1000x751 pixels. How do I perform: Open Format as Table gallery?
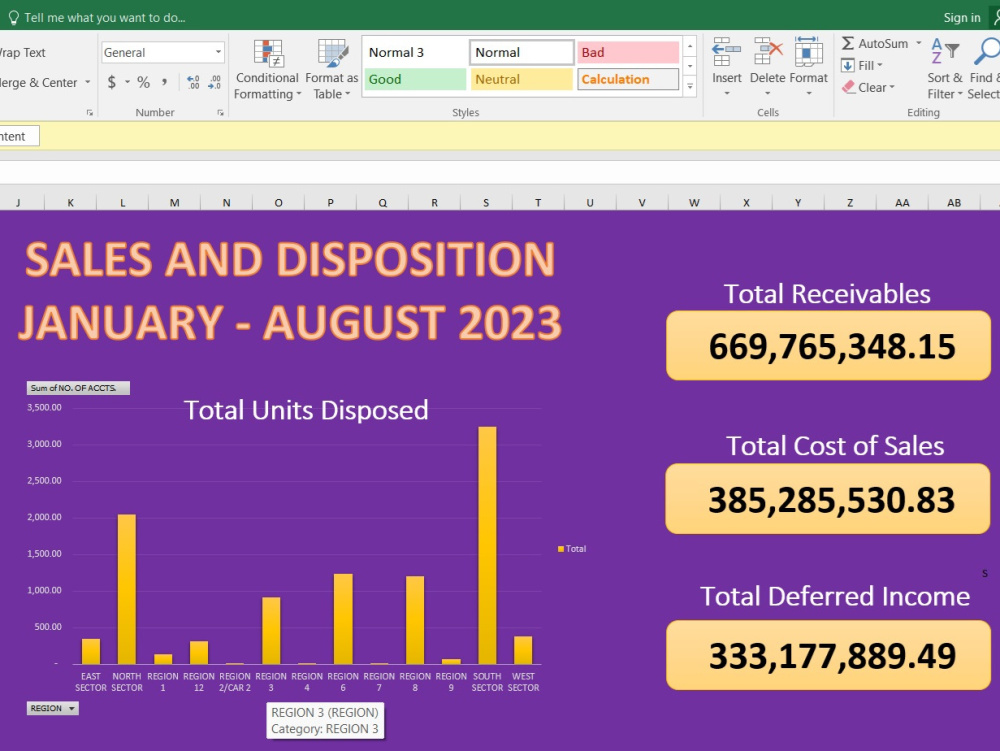click(x=332, y=68)
